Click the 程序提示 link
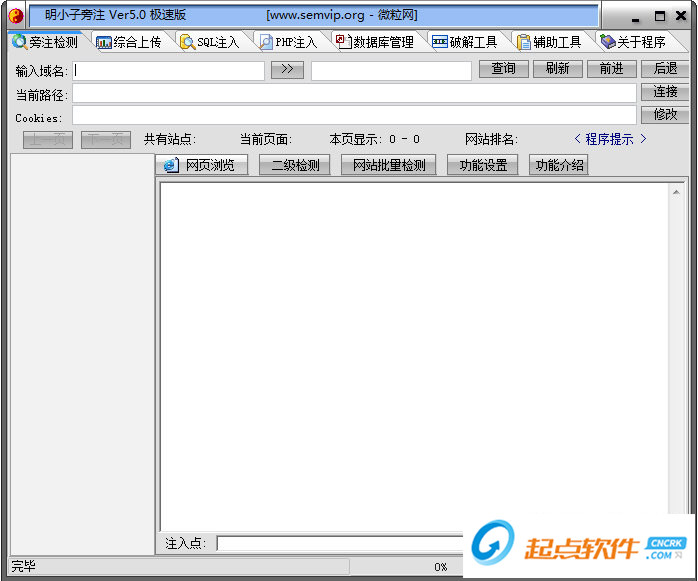 (609, 139)
